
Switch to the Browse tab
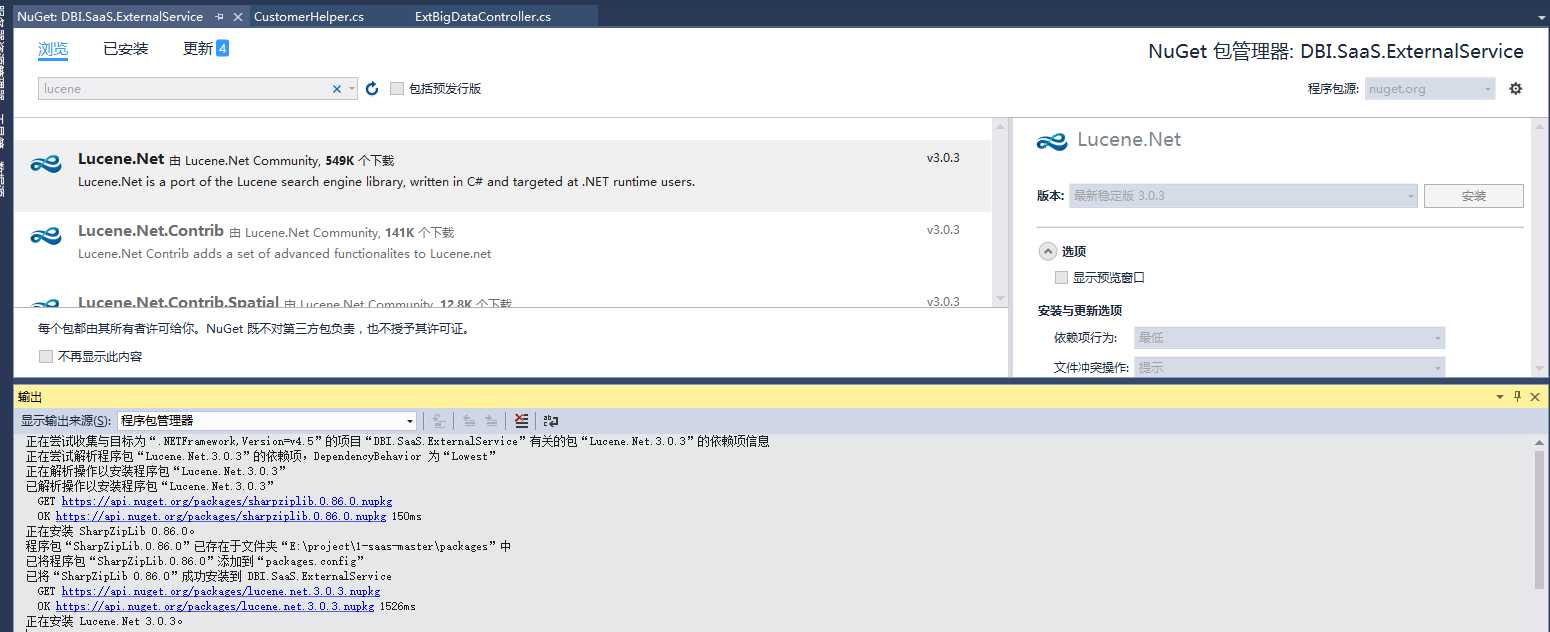[x=53, y=49]
